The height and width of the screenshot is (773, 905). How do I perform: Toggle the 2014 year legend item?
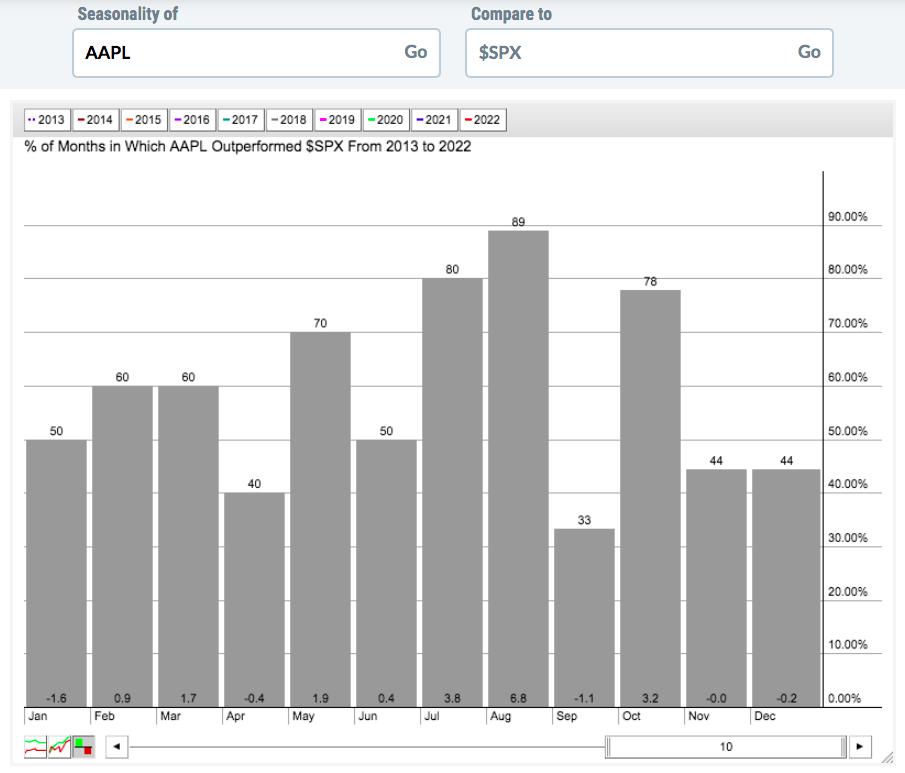click(x=95, y=120)
